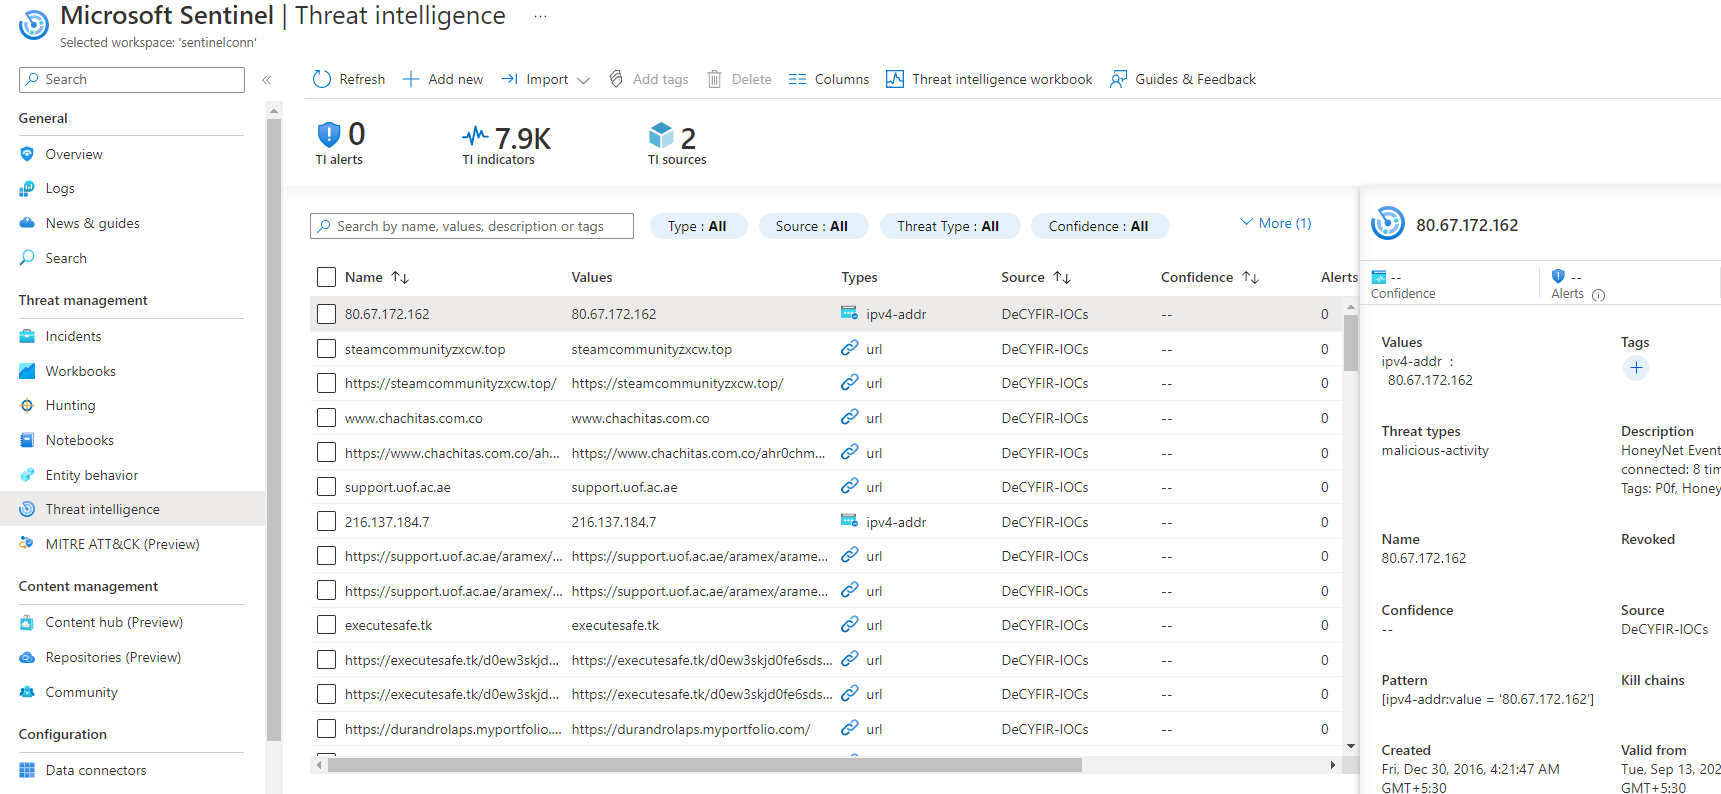Check the box for executesafe.tk row
Screen dimensions: 1721x794
(x=326, y=625)
